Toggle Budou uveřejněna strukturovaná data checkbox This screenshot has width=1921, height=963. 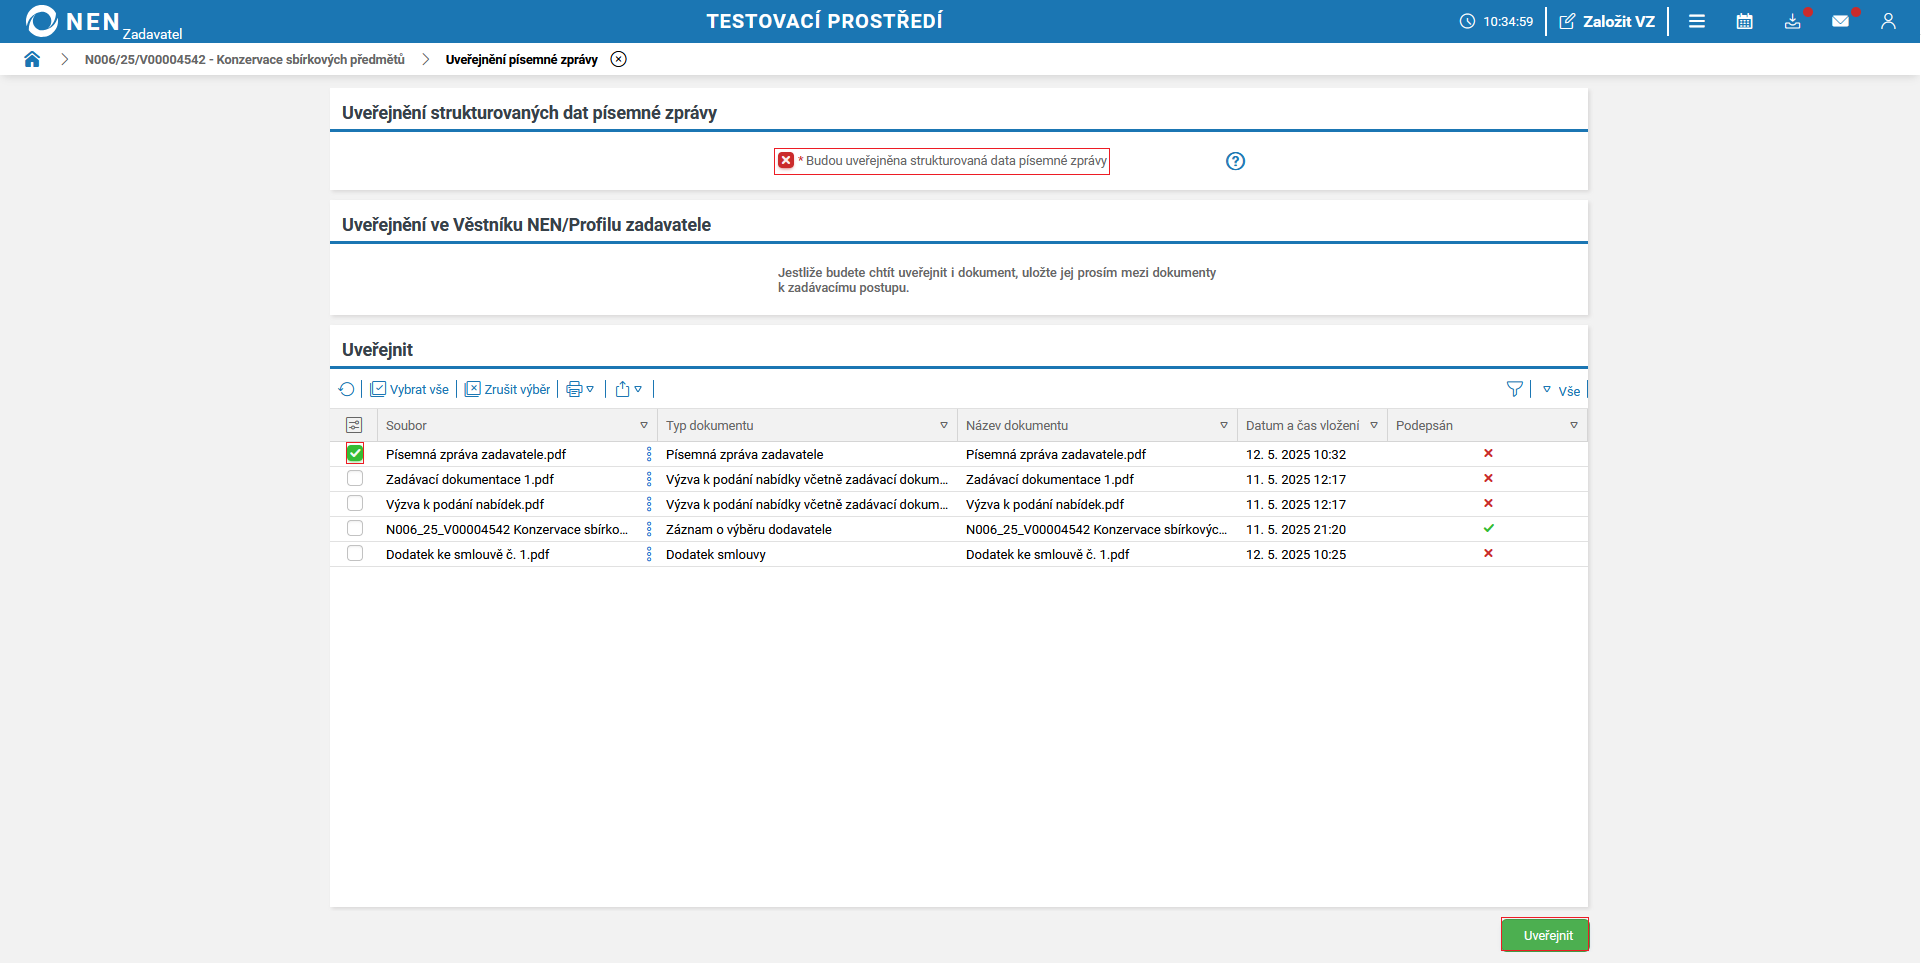[x=786, y=161]
